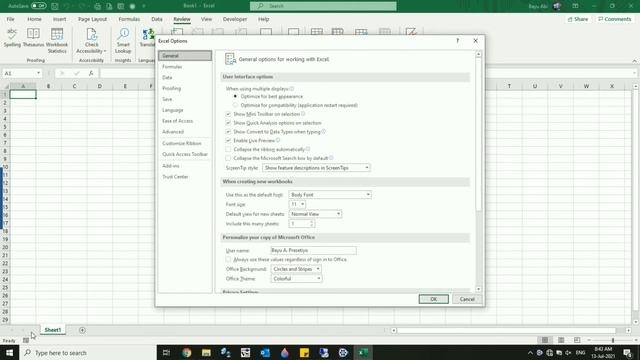Image resolution: width=640 pixels, height=360 pixels.
Task: Open File Explorer from the taskbar
Action: pyautogui.click(x=206, y=353)
